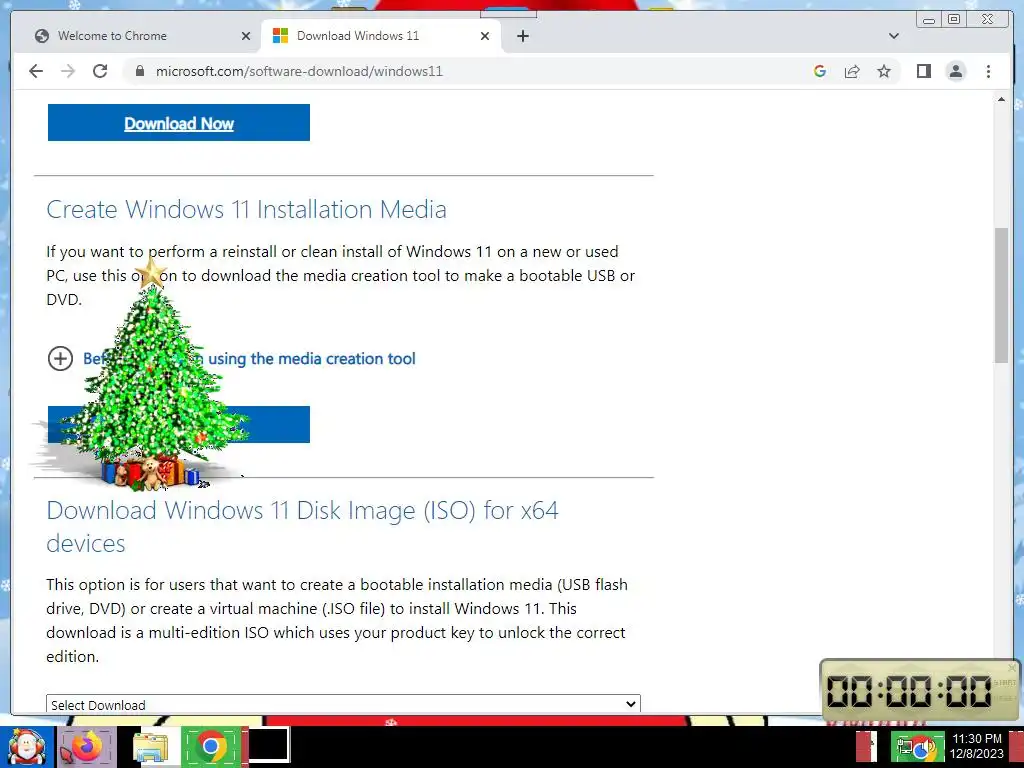
Task: Open the Santa Start button
Action: 26,747
